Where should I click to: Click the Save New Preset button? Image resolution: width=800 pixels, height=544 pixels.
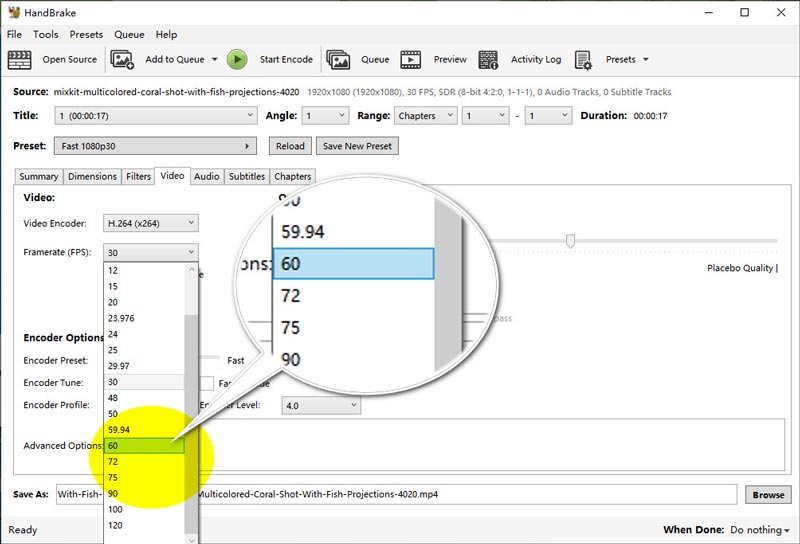(357, 146)
